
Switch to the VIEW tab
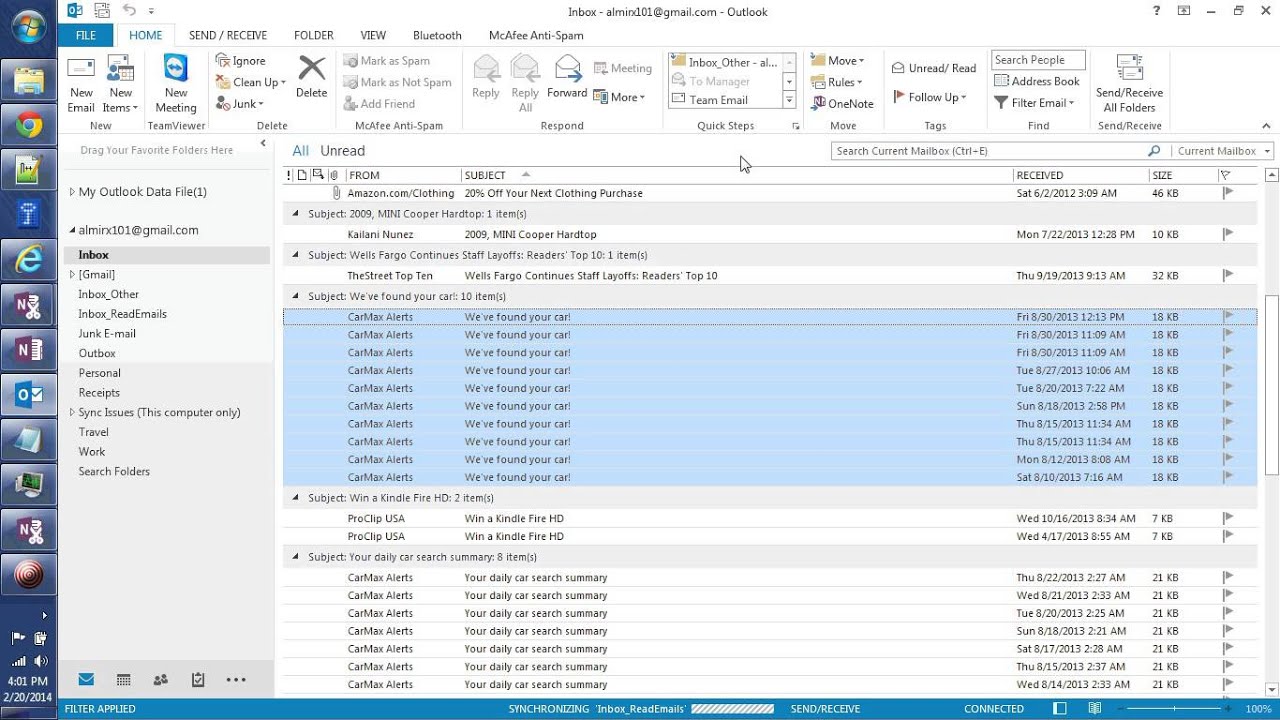tap(373, 35)
